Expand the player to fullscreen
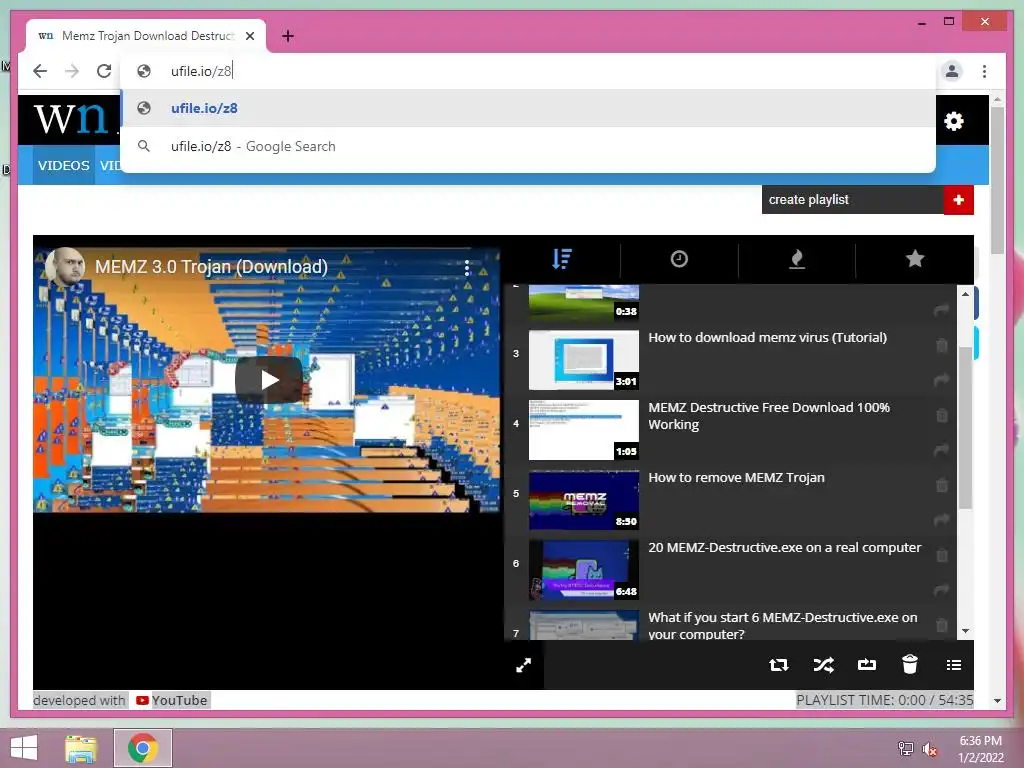The image size is (1024, 768). click(x=523, y=665)
